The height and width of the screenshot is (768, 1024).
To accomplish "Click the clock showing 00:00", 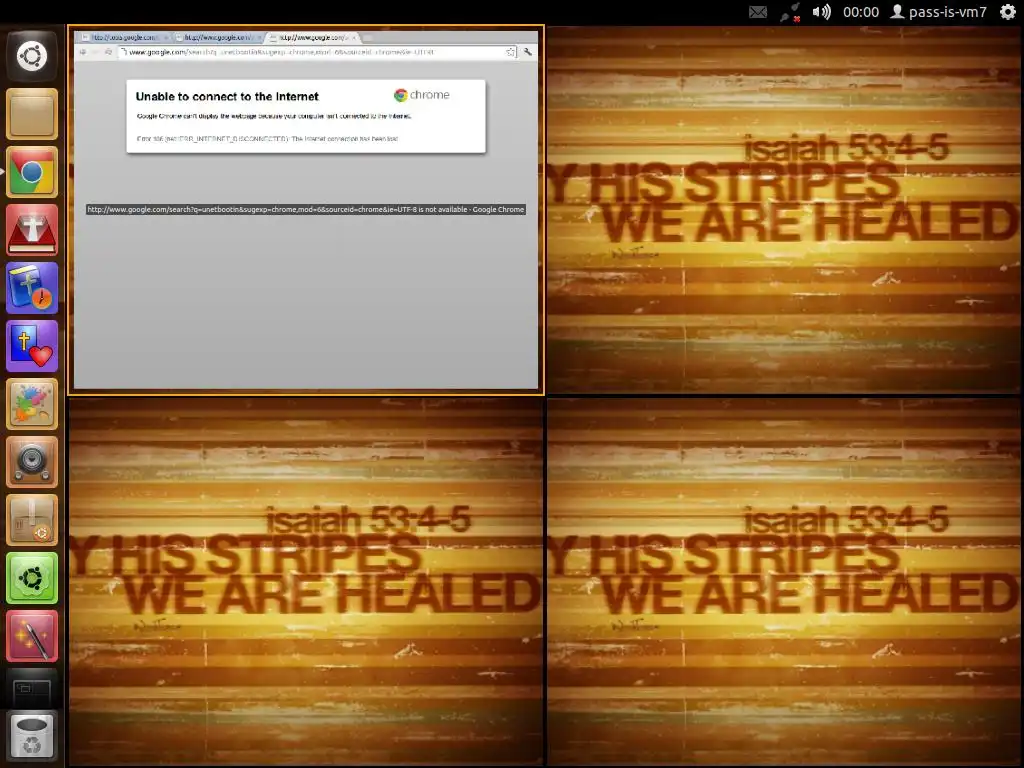I will point(861,12).
